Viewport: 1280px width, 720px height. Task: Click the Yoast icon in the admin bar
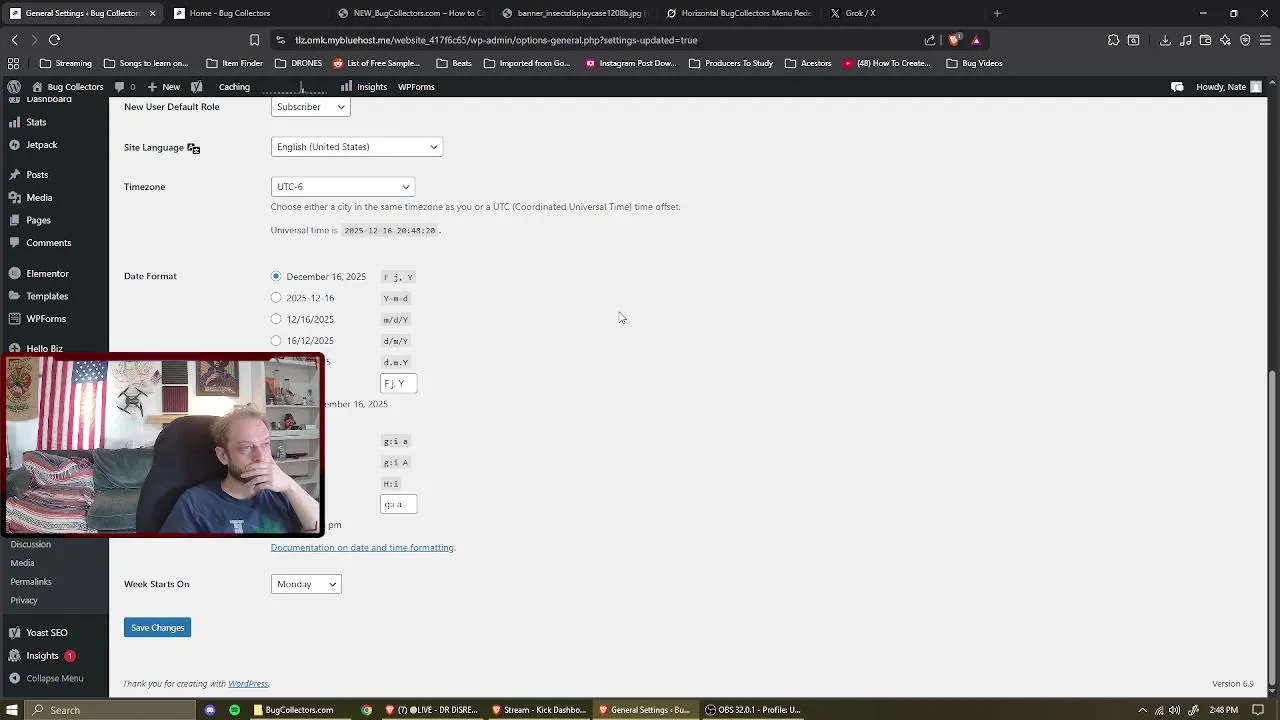(196, 87)
